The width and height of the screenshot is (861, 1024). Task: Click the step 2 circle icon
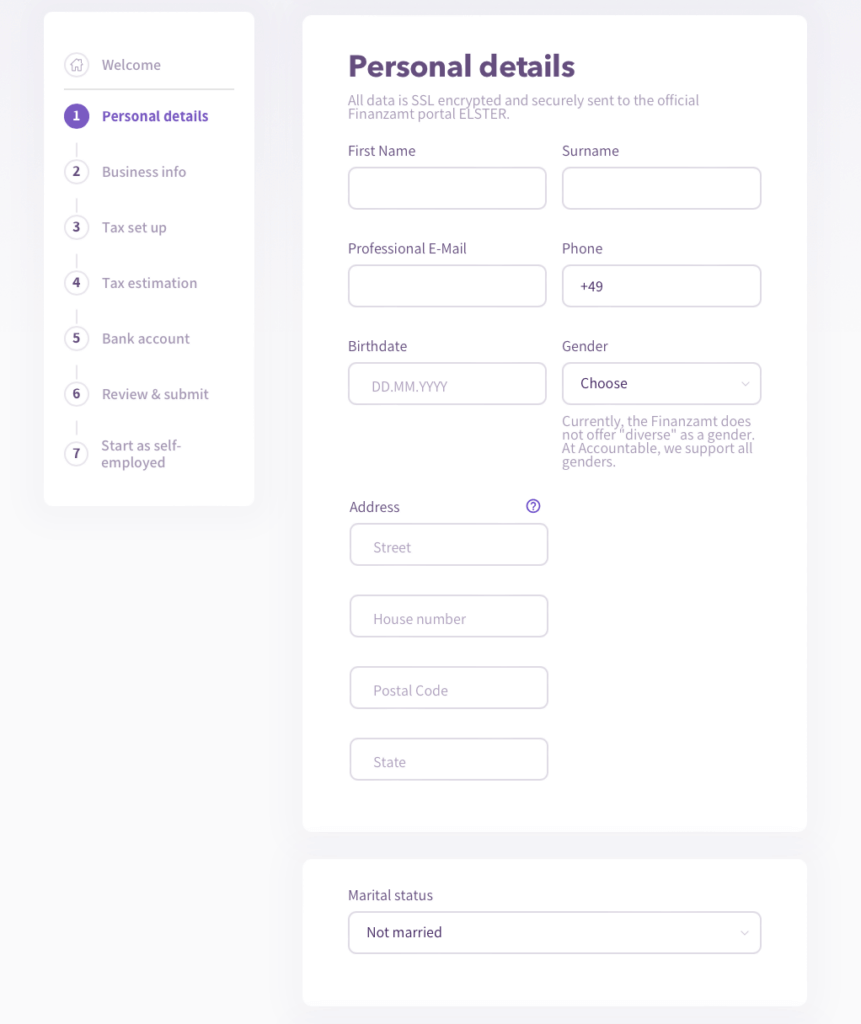point(76,172)
